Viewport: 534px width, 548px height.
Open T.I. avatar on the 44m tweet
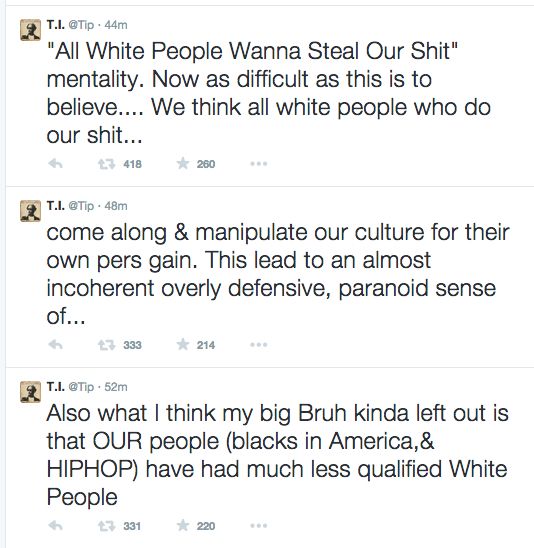tap(30, 30)
